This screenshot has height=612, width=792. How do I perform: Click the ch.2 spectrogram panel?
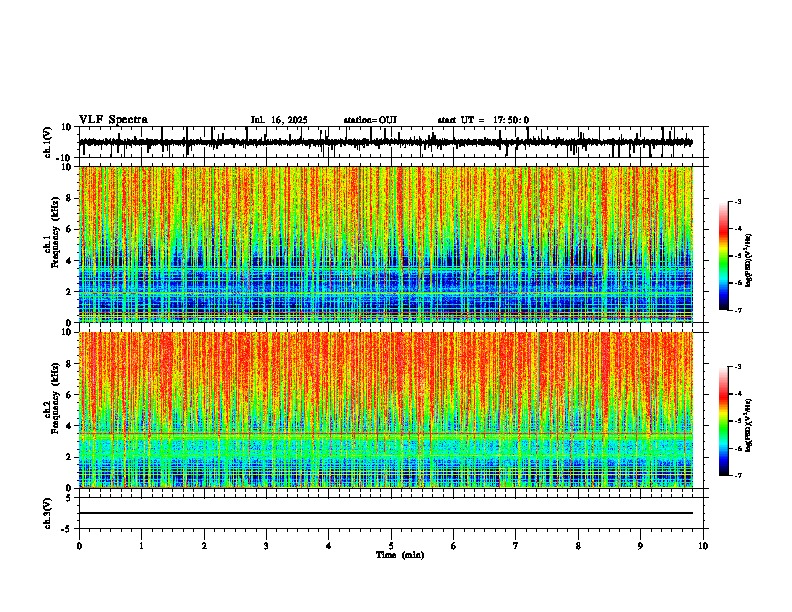click(386, 410)
